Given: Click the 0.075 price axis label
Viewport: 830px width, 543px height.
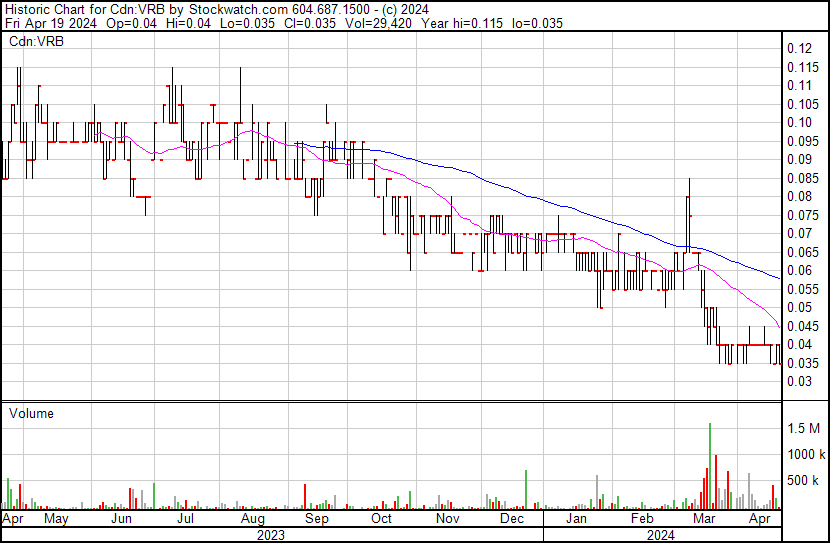Looking at the screenshot, I should [803, 215].
